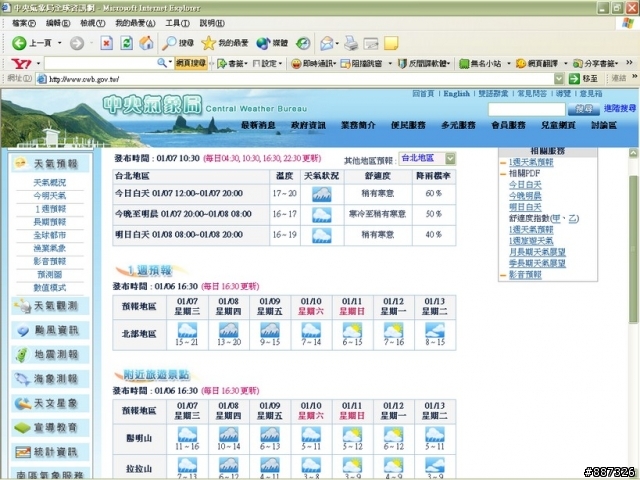Open 天氣觀測 sidebar section

pos(50,306)
